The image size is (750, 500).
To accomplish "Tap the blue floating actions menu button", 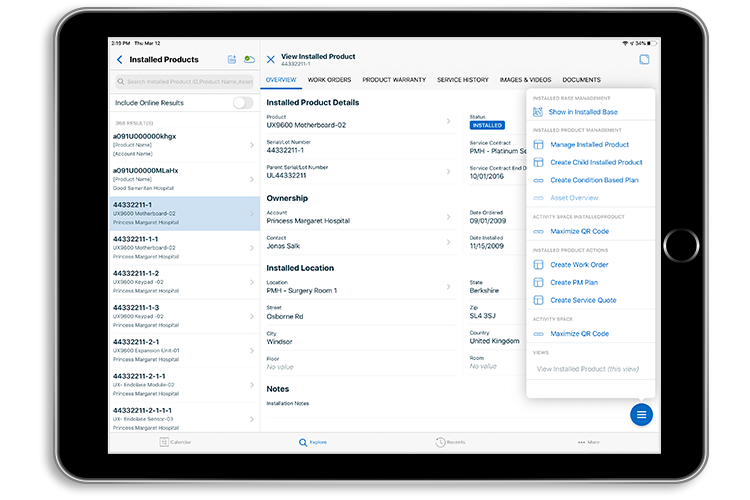I will point(641,414).
